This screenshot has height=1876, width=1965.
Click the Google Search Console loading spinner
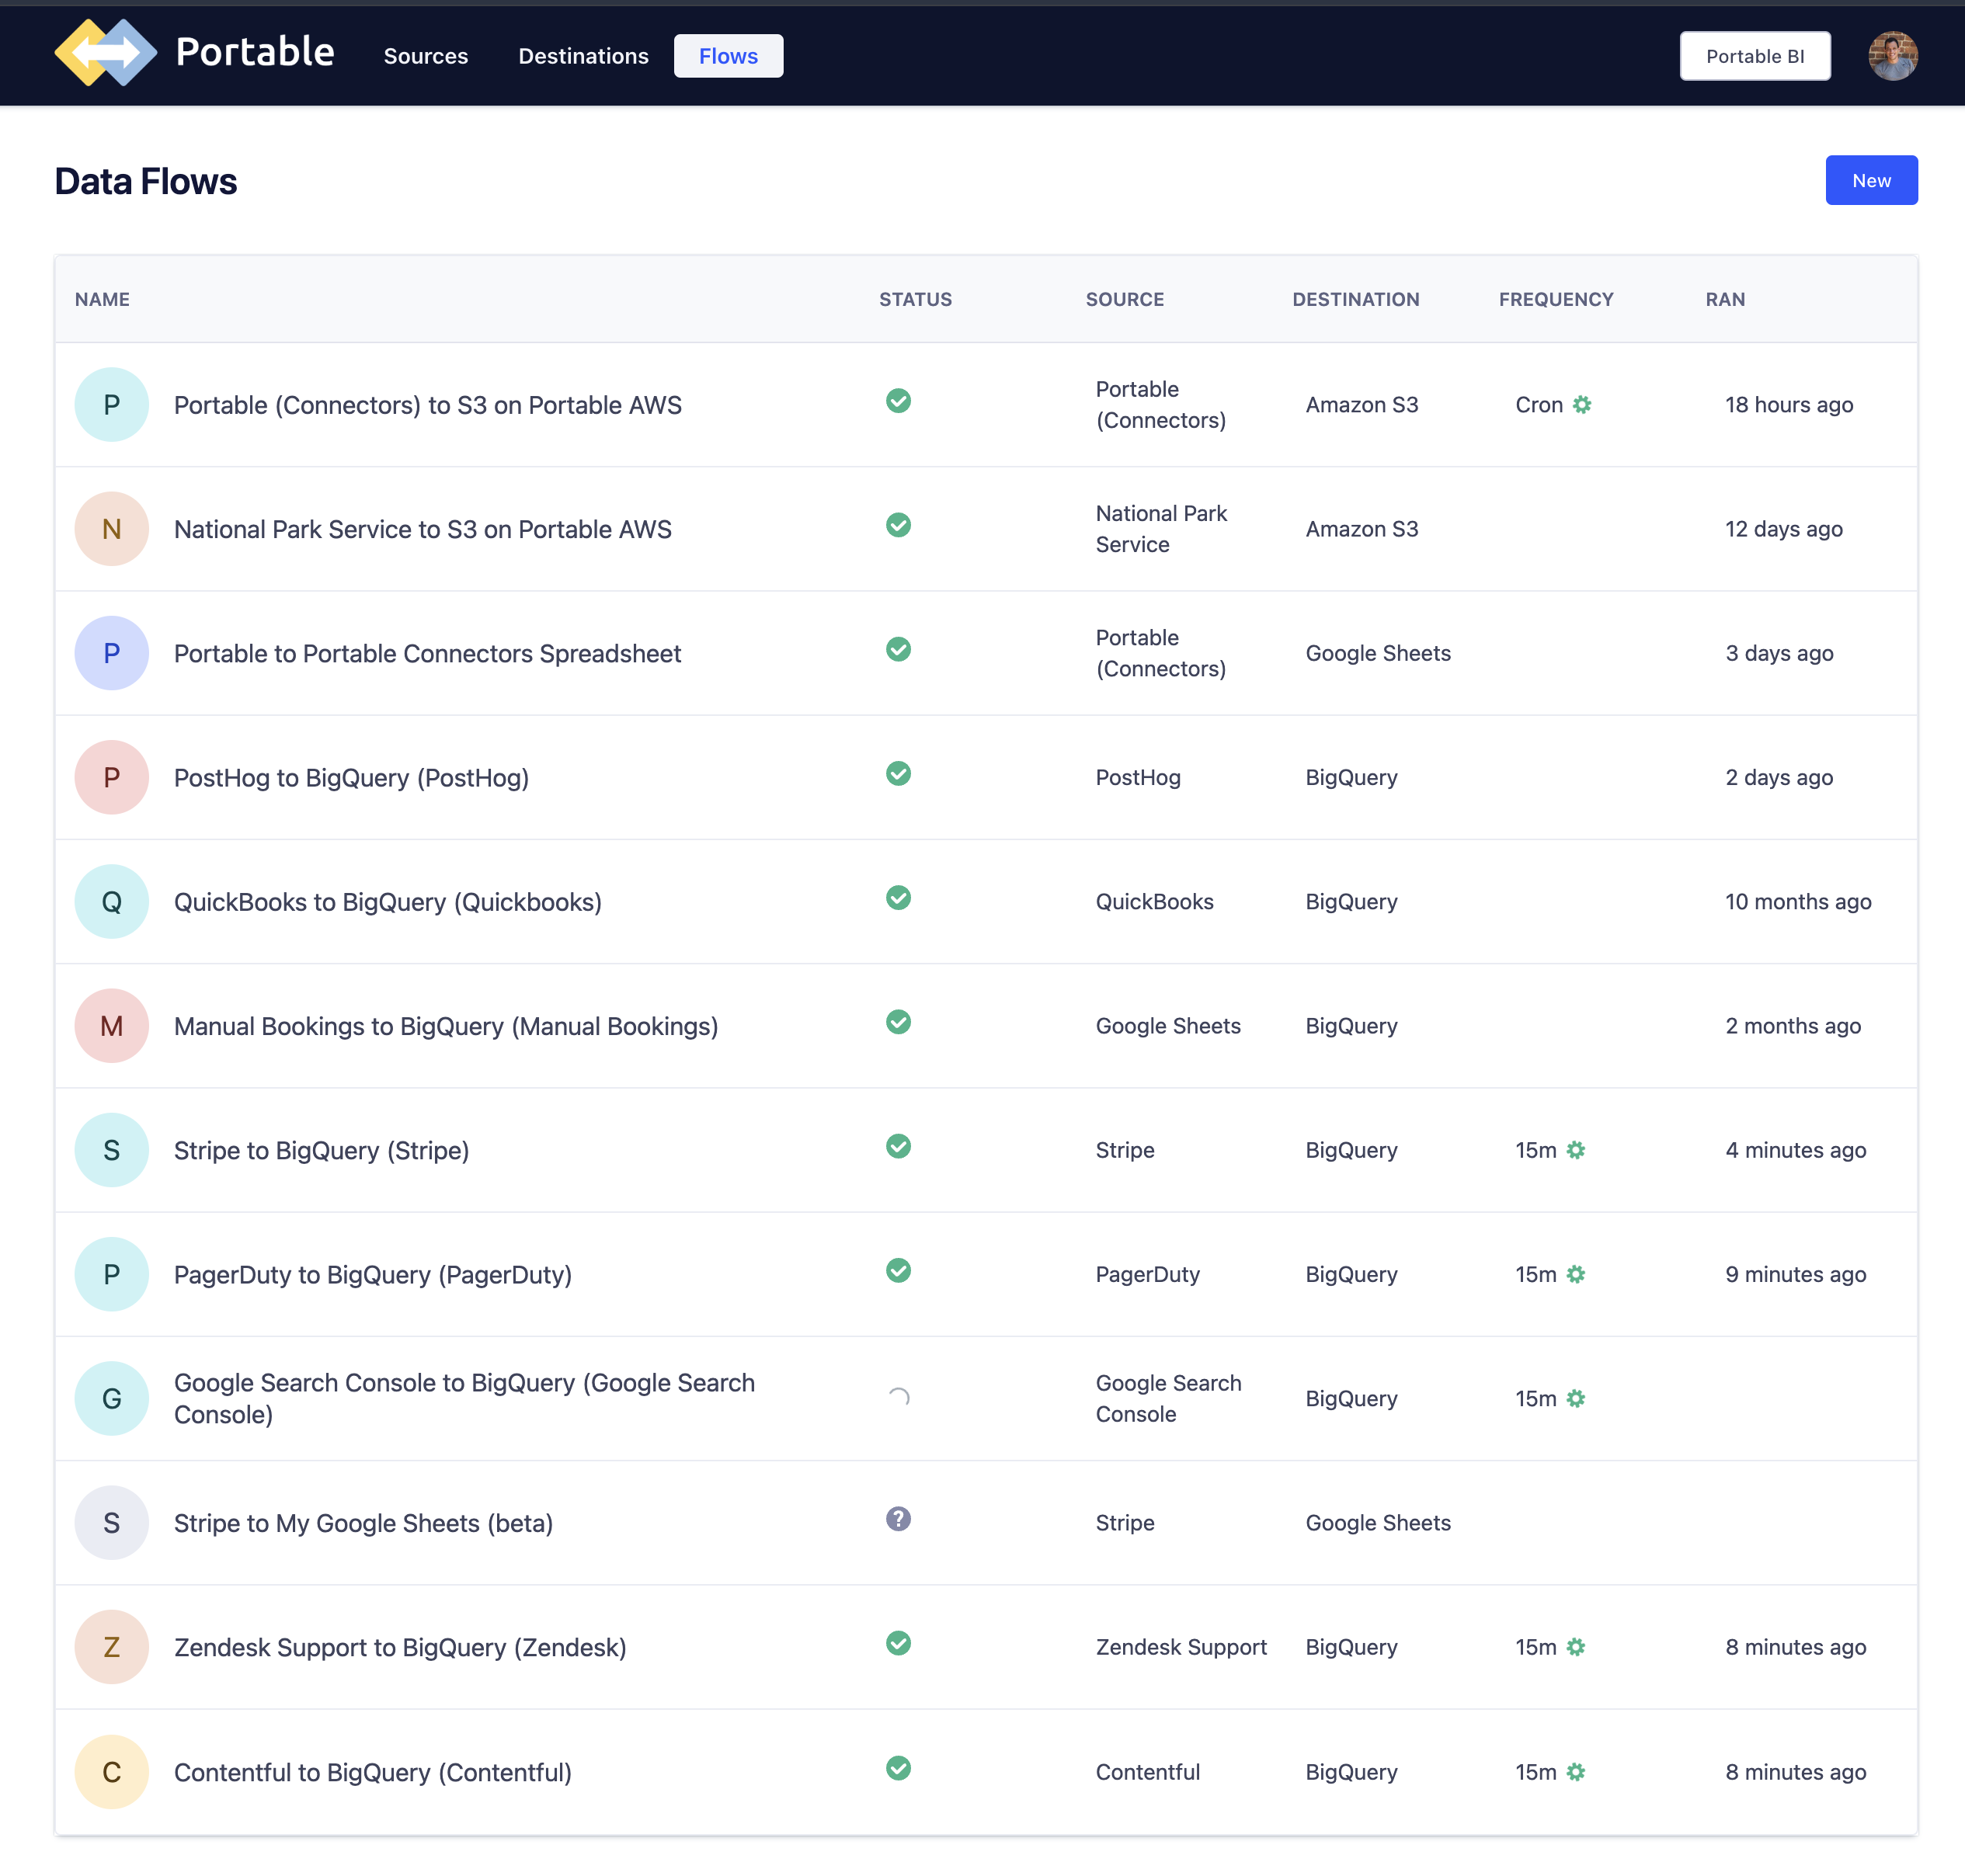898,1397
